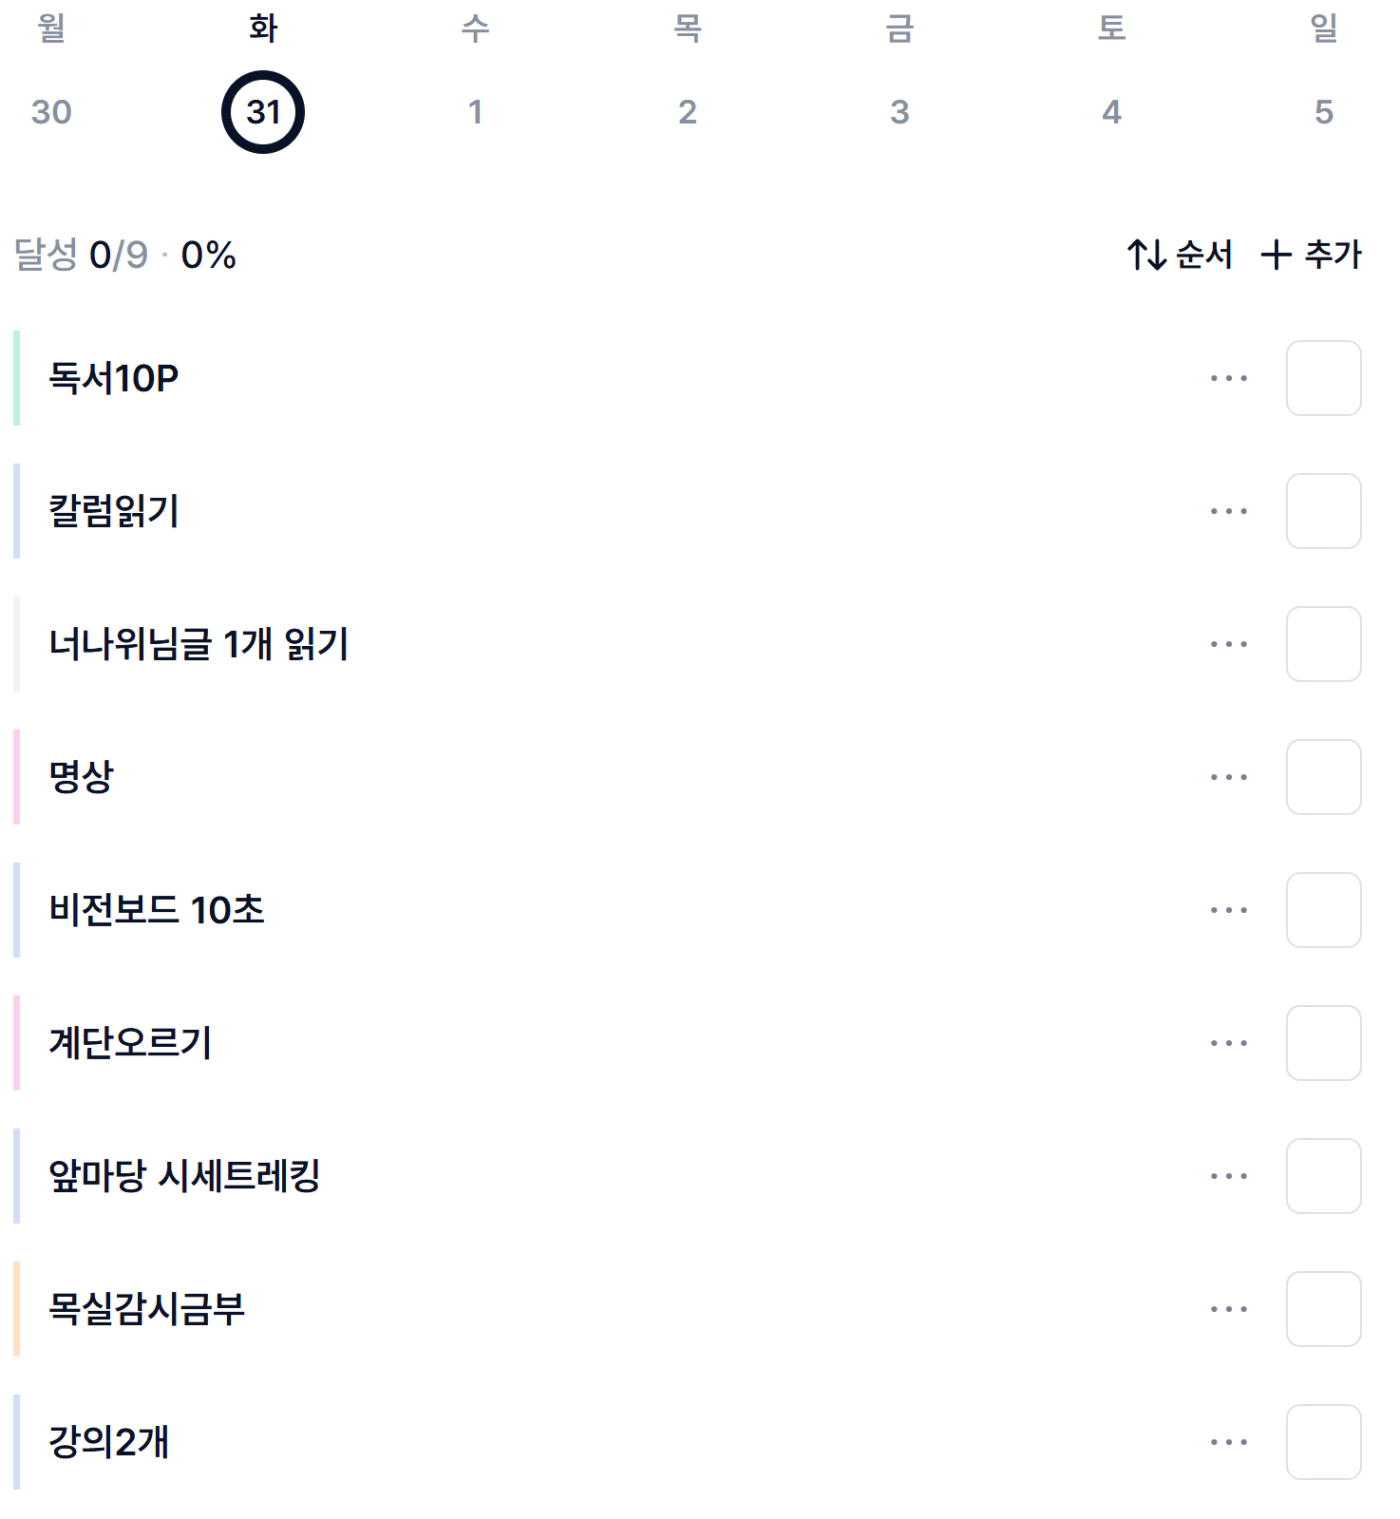This screenshot has width=1400, height=1519.
Task: Tick the 강의2개 checkbox
Action: (x=1323, y=1442)
